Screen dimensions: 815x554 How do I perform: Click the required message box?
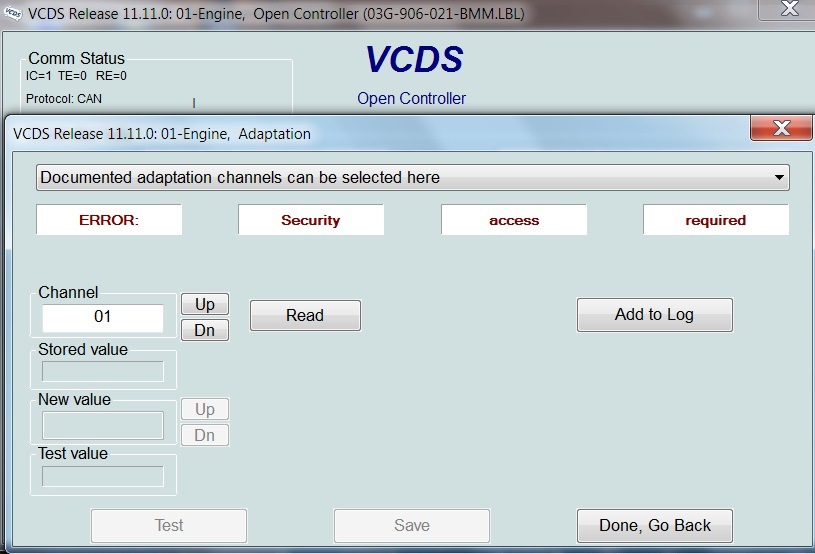716,220
